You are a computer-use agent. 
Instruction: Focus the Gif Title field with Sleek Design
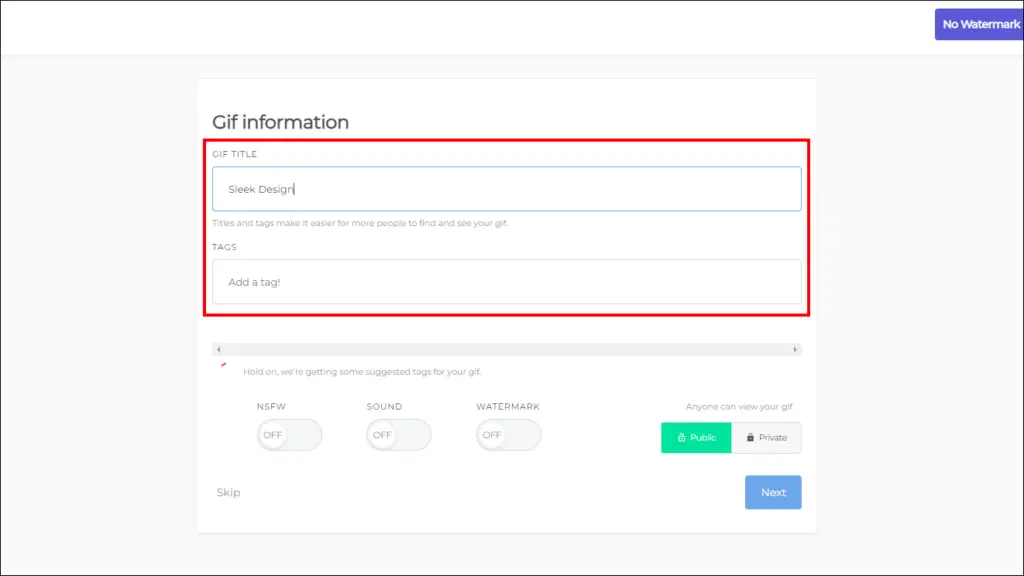(507, 189)
